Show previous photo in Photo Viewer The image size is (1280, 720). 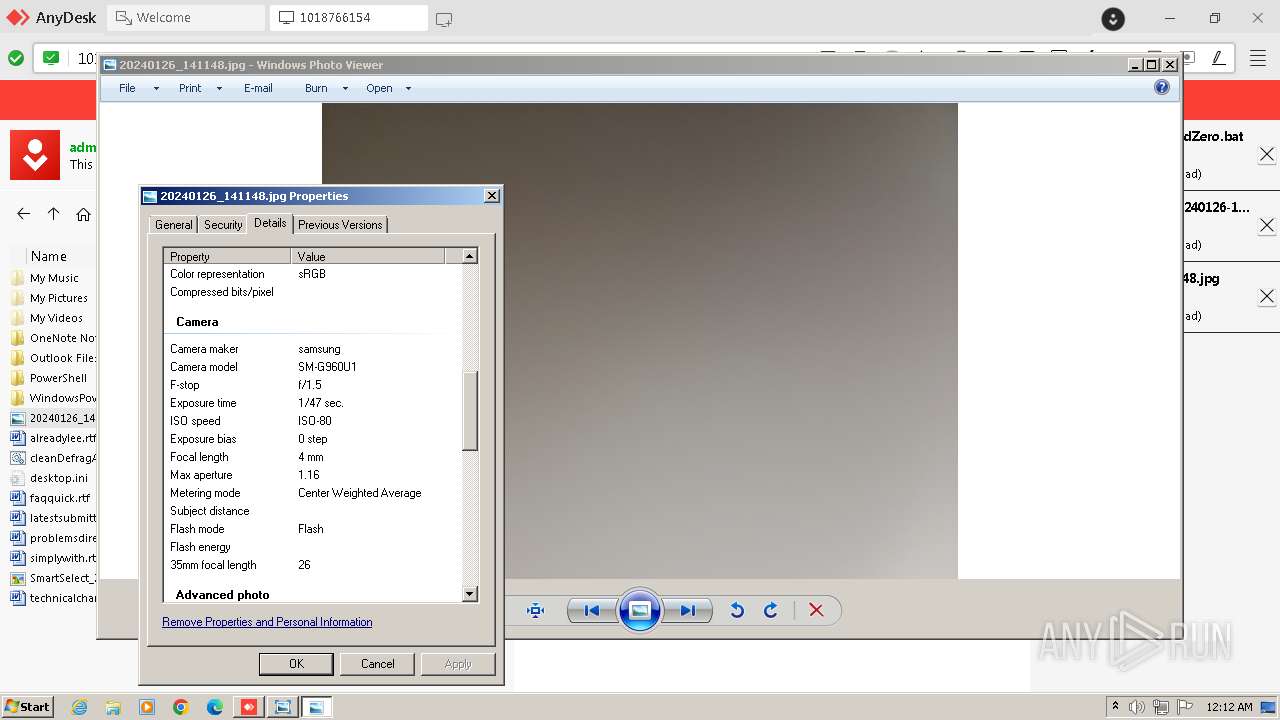(x=592, y=610)
